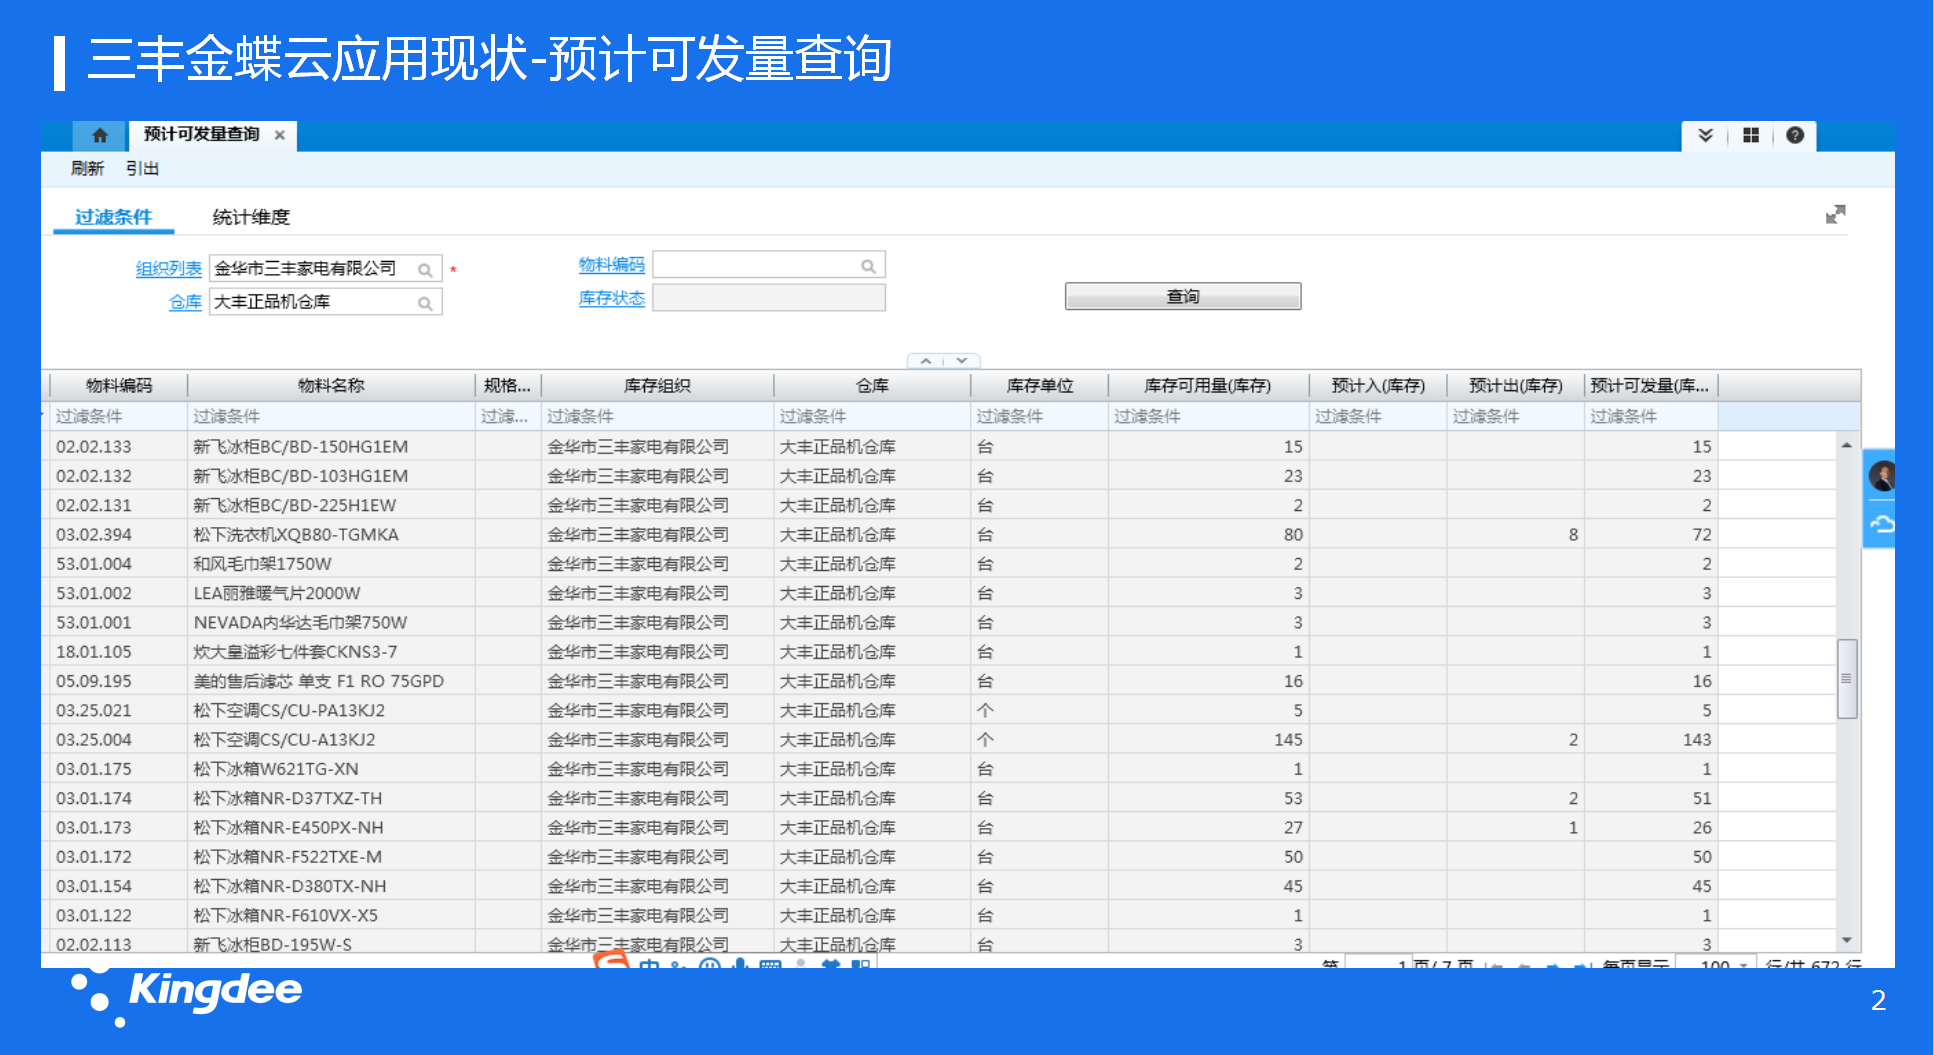The image size is (1934, 1055).
Task: Maximize the filter panel with the expand icon
Action: (x=1835, y=214)
